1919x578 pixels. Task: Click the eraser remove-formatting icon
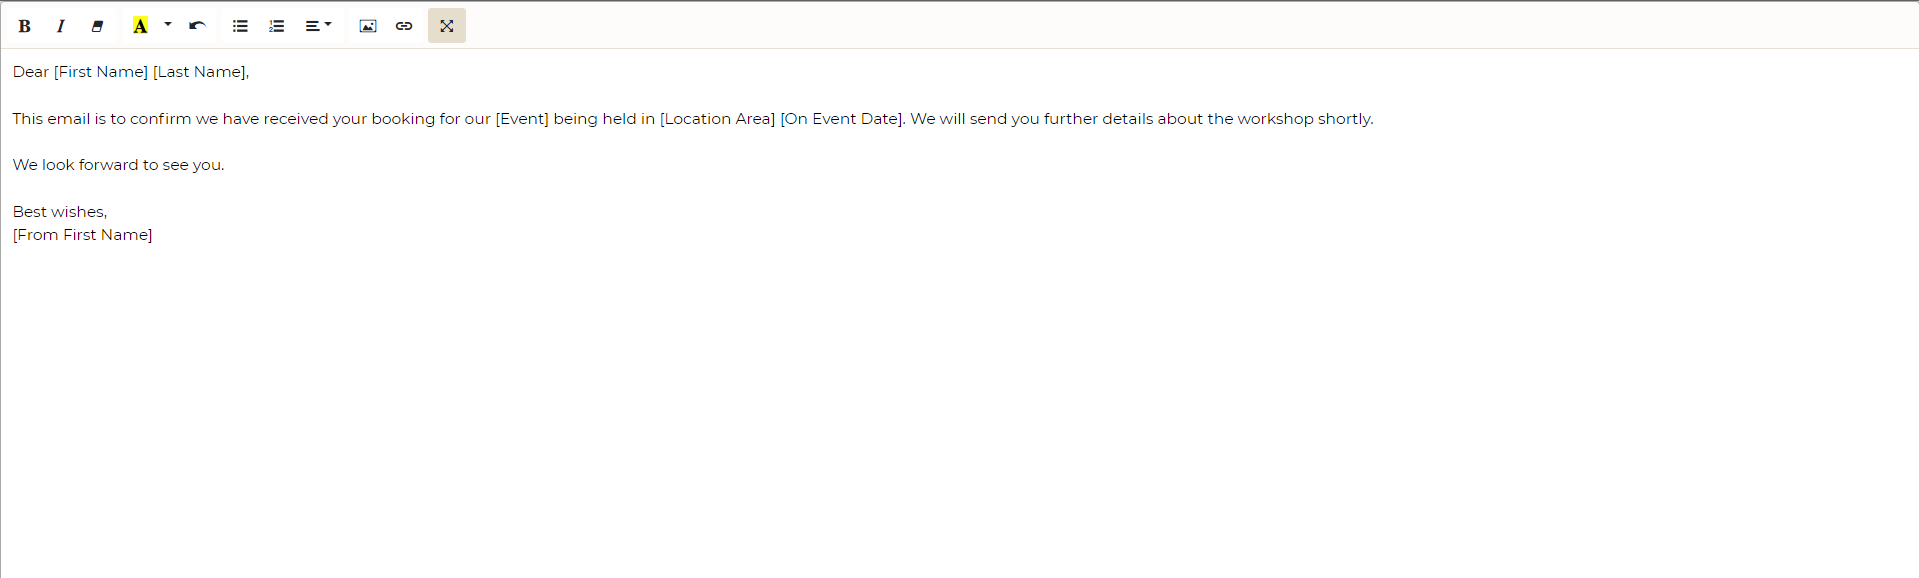pos(97,26)
